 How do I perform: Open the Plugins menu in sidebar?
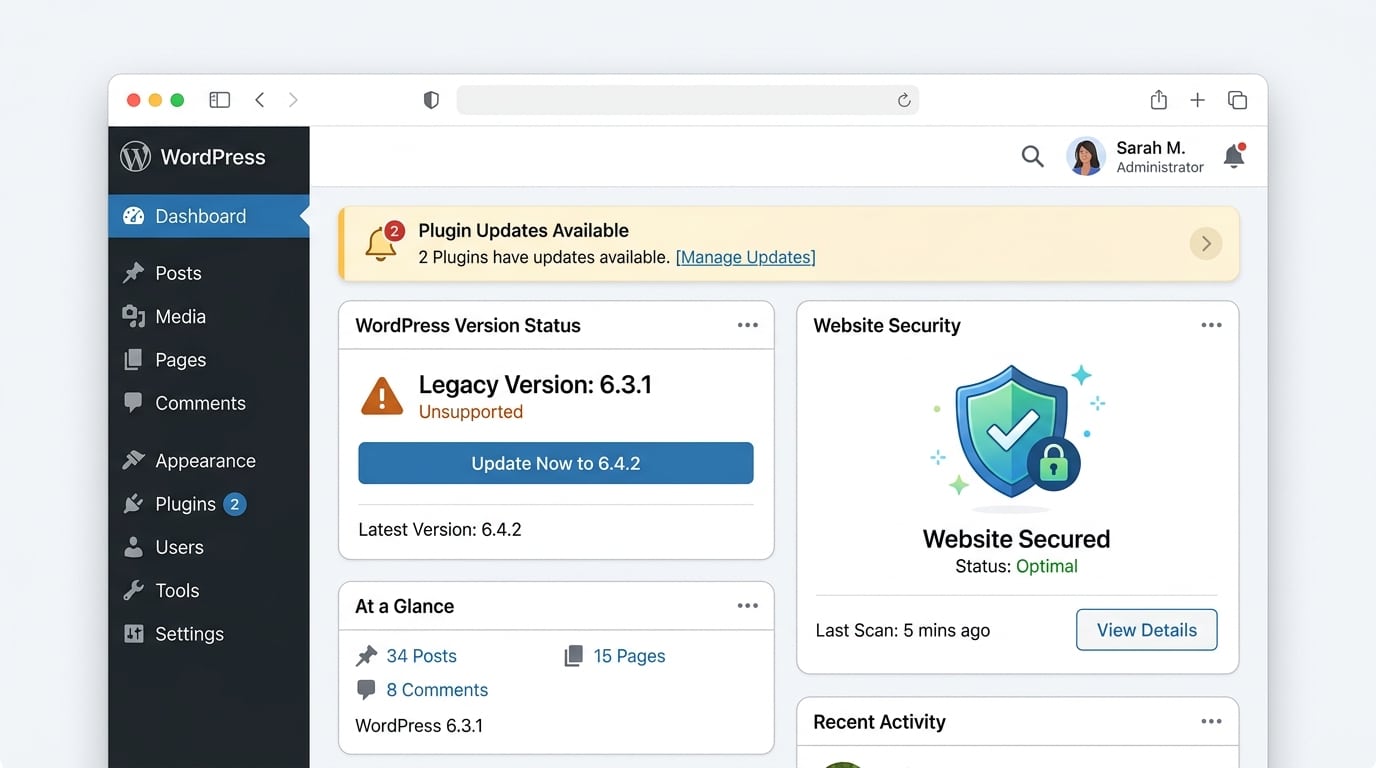[x=185, y=504]
